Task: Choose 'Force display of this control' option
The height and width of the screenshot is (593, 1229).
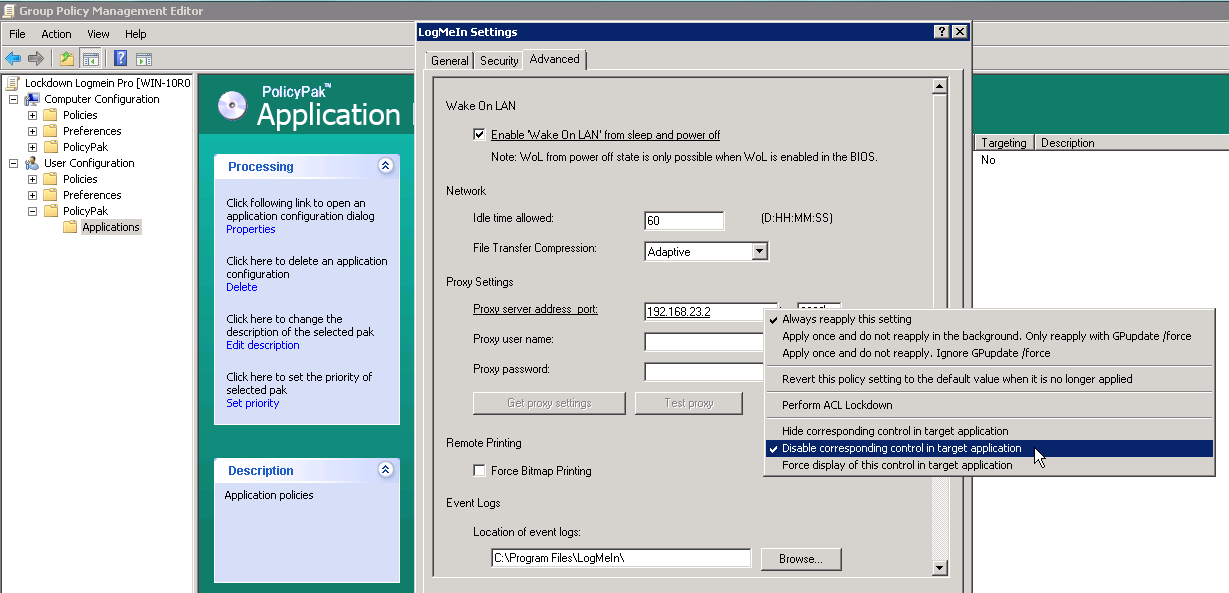Action: click(x=990, y=465)
